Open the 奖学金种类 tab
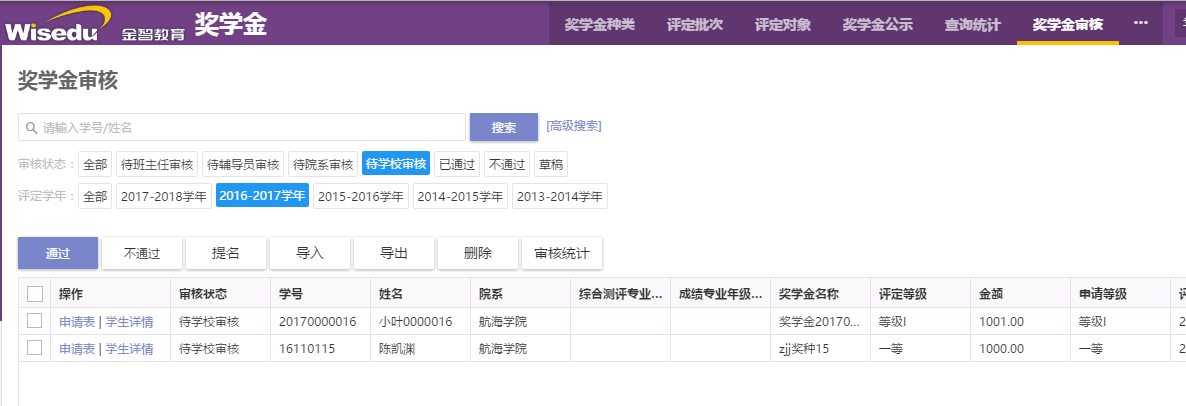This screenshot has width=1186, height=406. [600, 24]
